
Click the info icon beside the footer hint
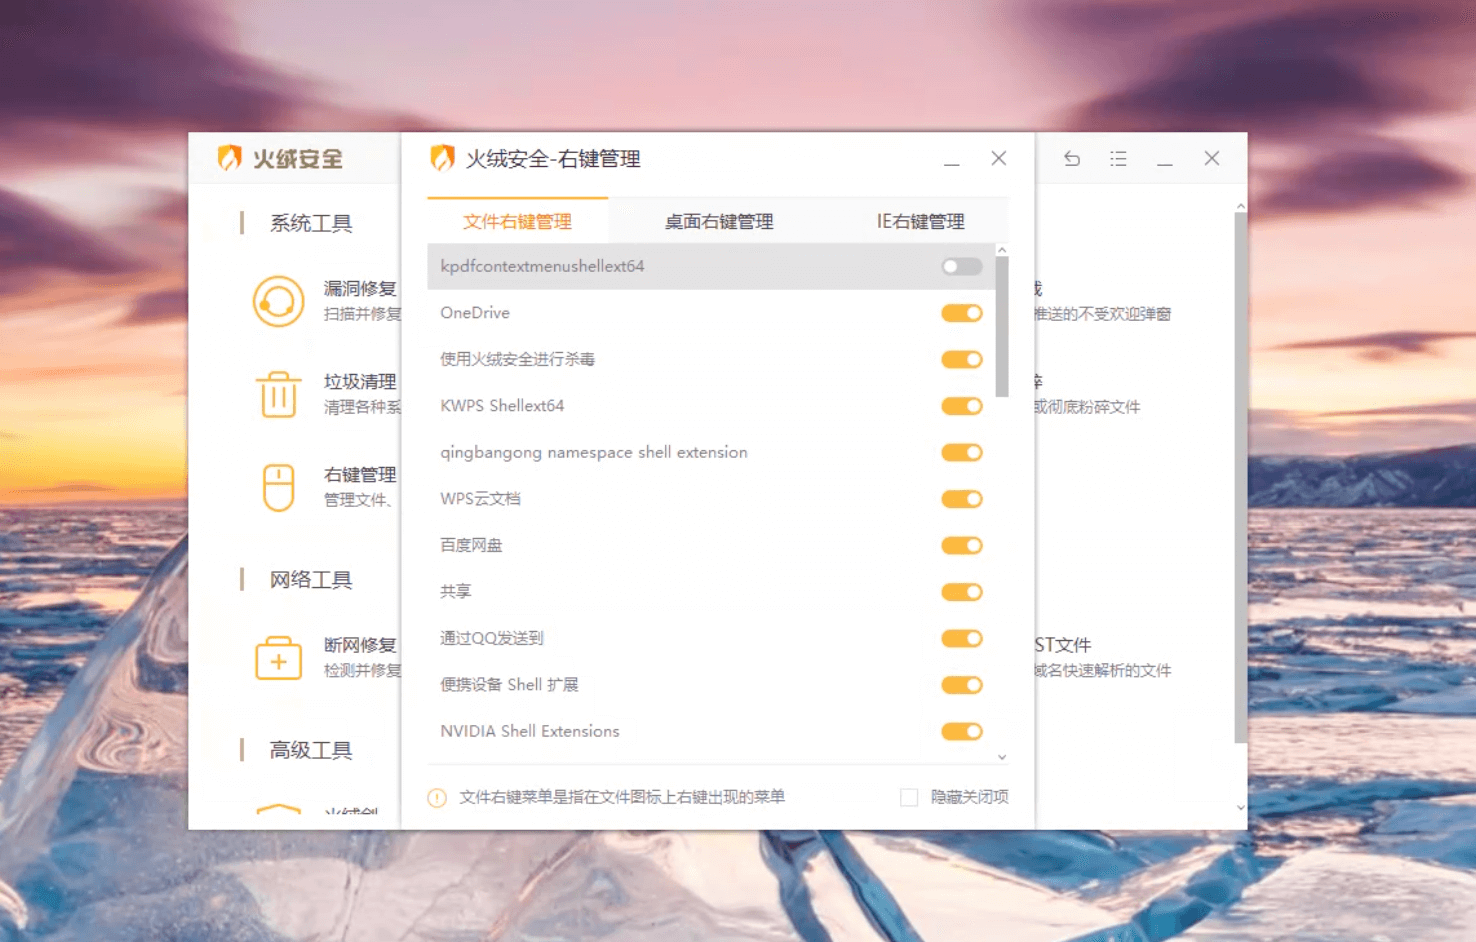coord(437,798)
